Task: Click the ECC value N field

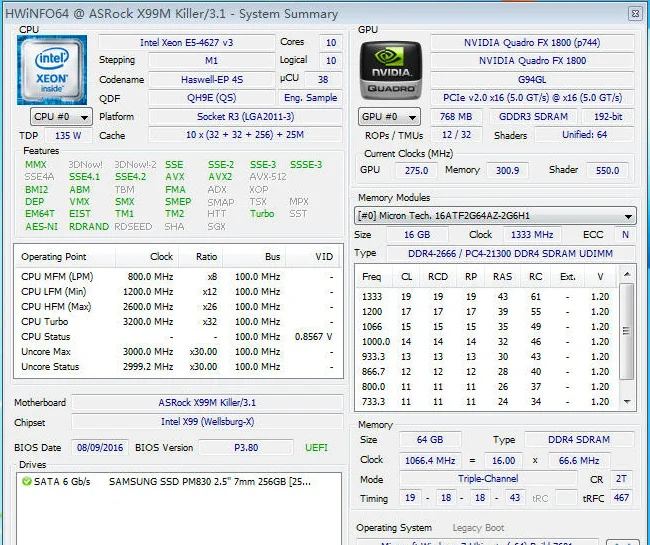Action: coord(625,235)
